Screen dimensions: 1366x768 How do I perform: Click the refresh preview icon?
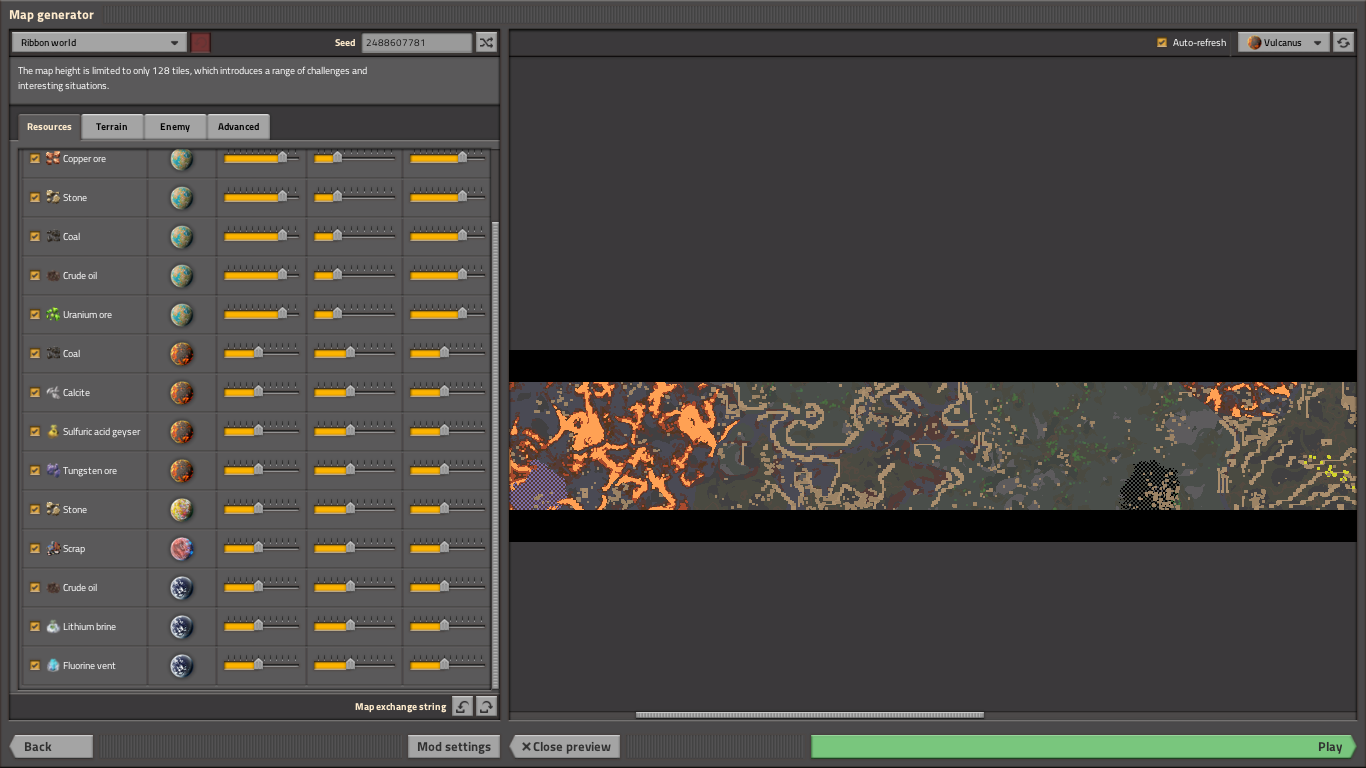(x=1343, y=42)
